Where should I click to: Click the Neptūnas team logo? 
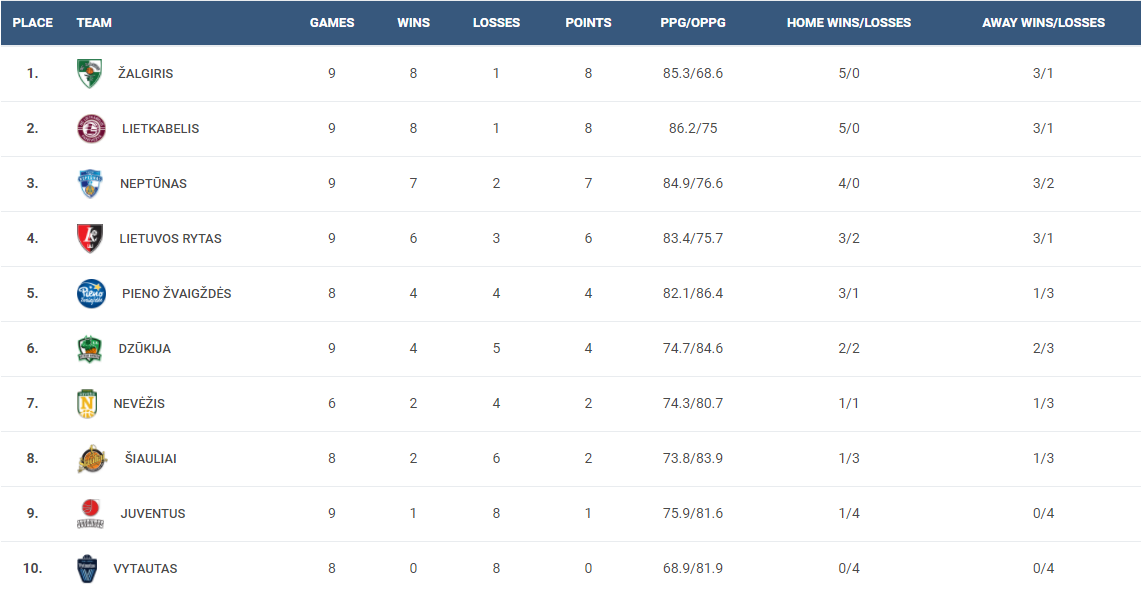click(90, 183)
